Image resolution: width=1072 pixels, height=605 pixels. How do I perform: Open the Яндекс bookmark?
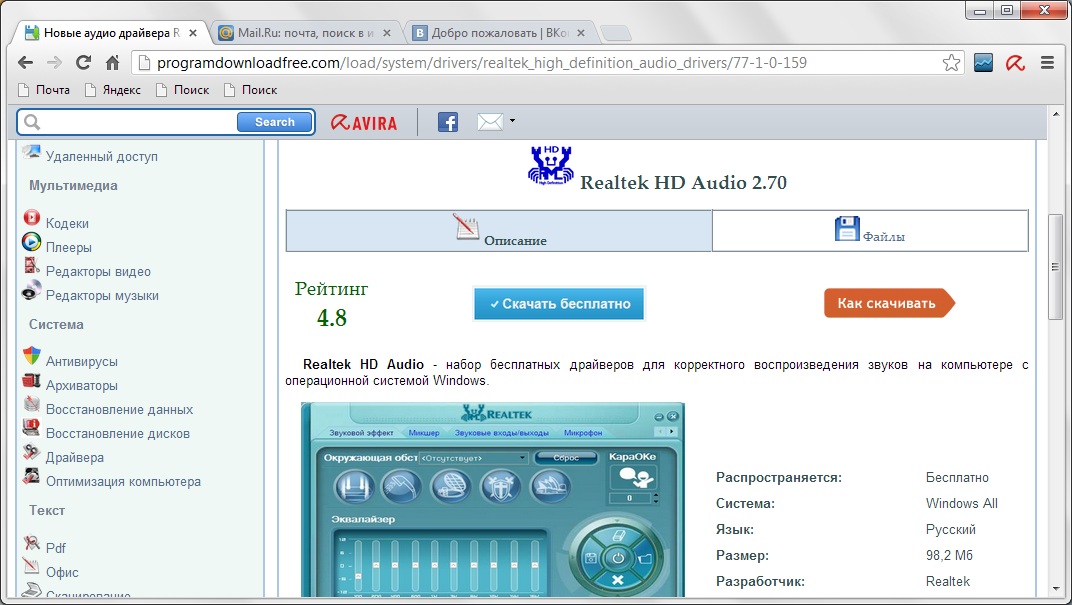click(x=113, y=90)
